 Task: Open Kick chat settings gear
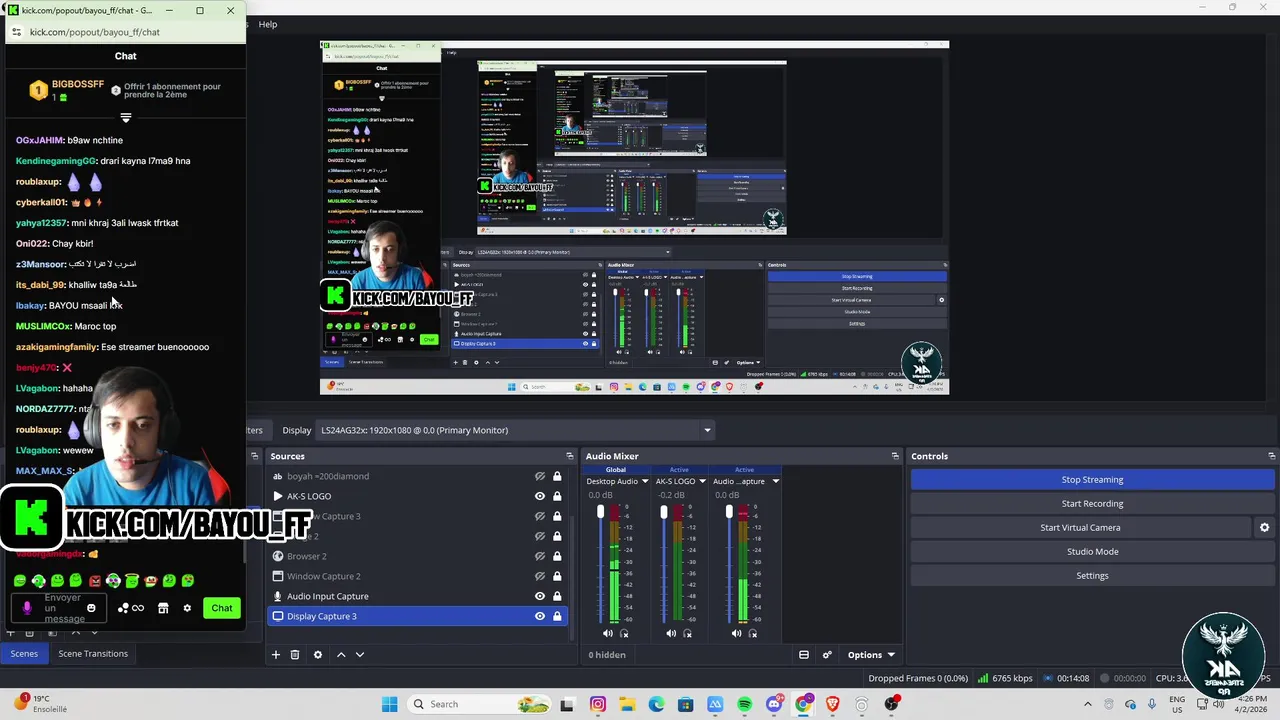(x=187, y=608)
